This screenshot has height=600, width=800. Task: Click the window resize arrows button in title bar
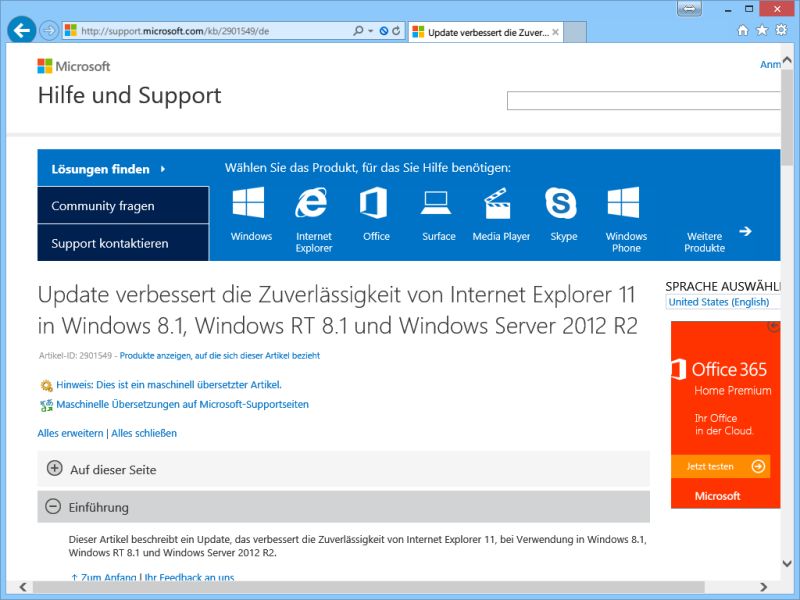(689, 9)
